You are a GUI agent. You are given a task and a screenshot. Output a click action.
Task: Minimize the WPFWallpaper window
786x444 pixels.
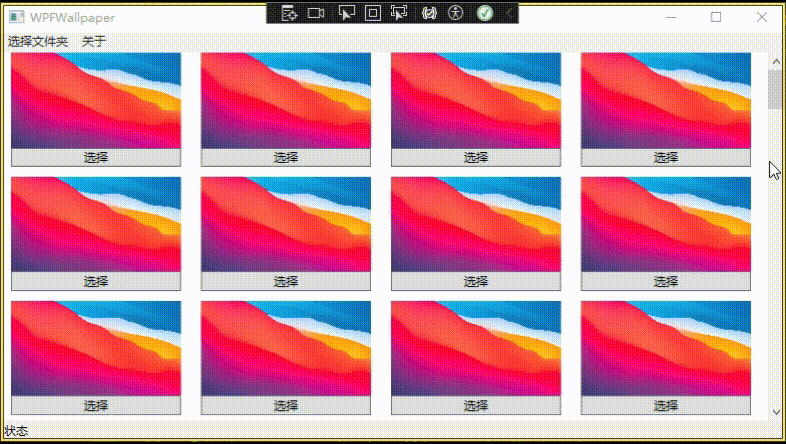[671, 17]
